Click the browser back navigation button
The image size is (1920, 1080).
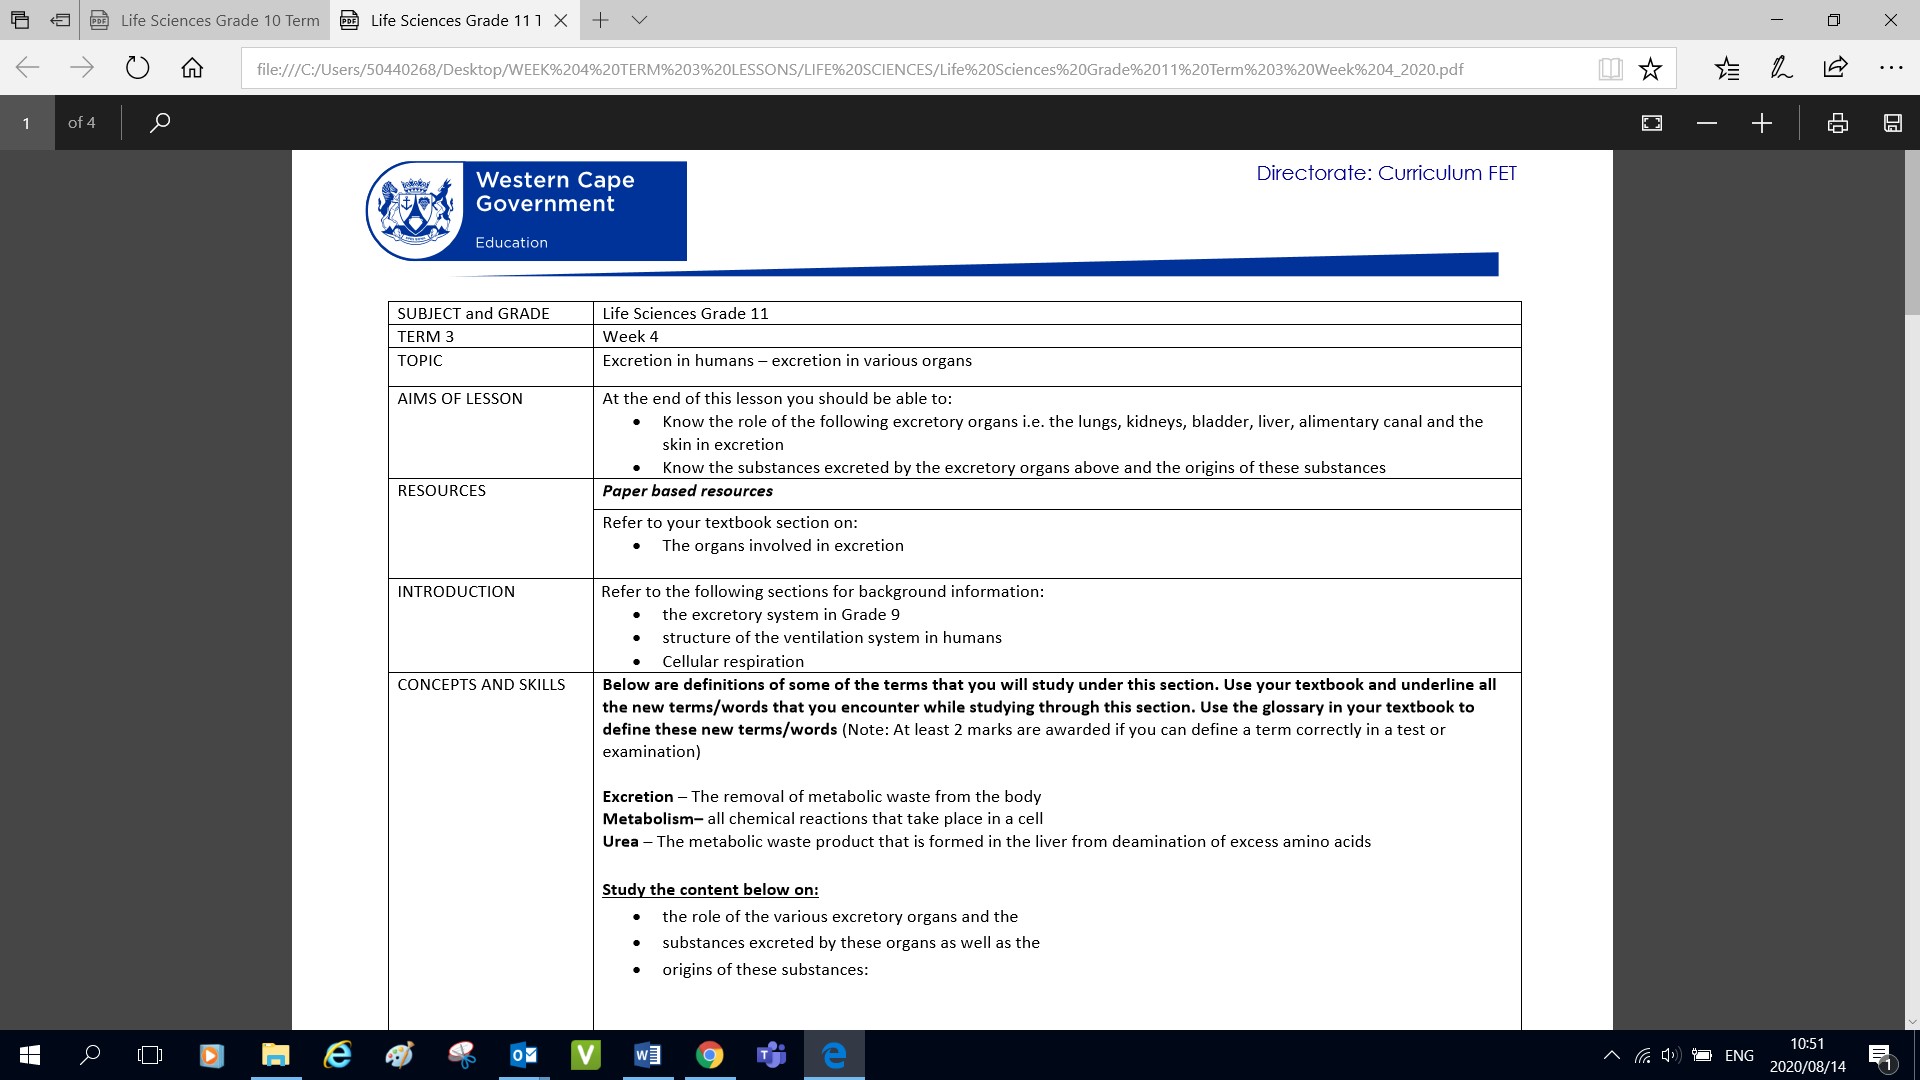pos(29,69)
